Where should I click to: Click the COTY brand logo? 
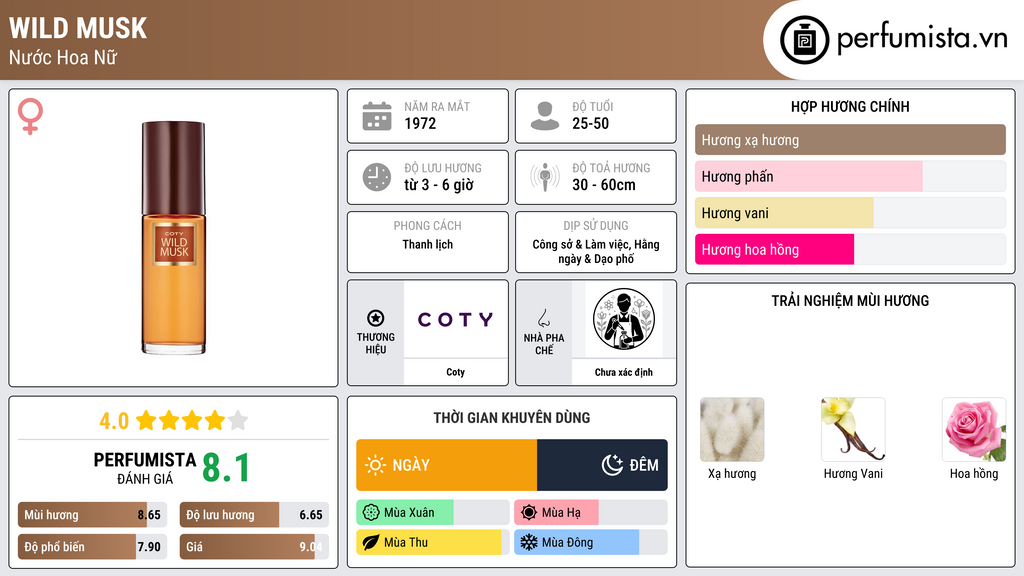(455, 319)
